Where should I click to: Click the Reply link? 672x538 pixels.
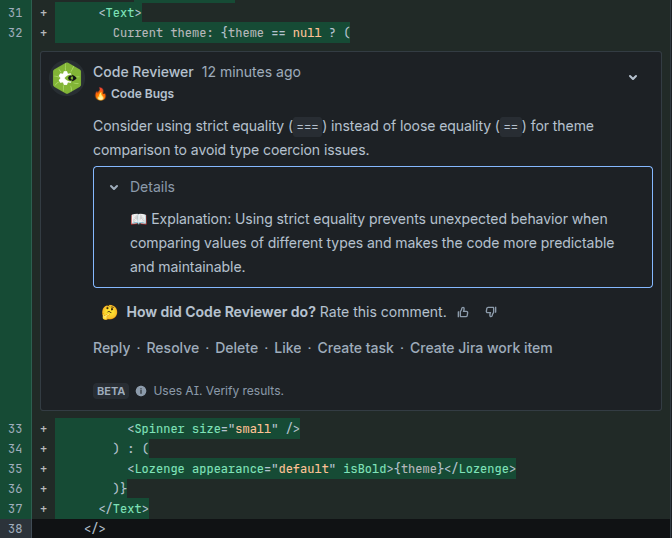111,348
